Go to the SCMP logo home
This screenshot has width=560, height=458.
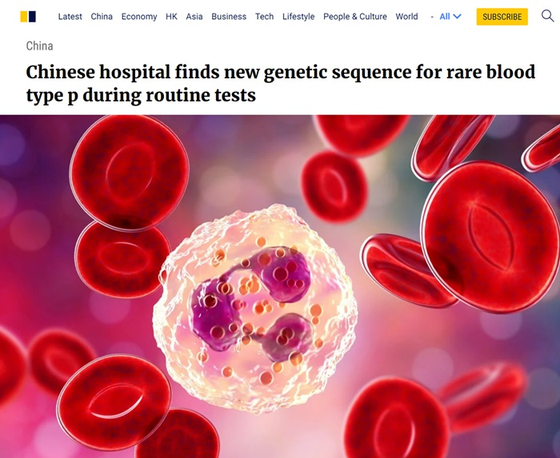pyautogui.click(x=28, y=16)
